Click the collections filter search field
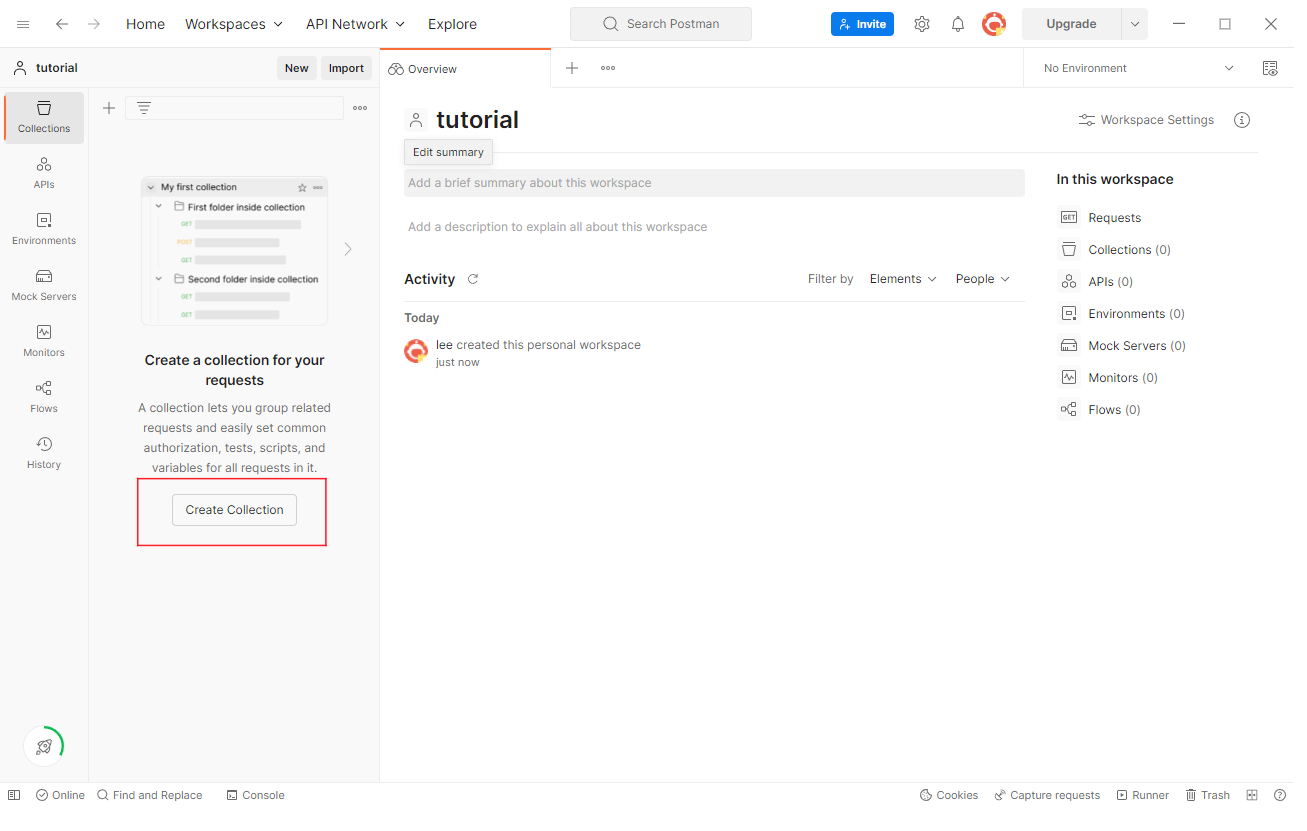1307x831 pixels. tap(234, 108)
